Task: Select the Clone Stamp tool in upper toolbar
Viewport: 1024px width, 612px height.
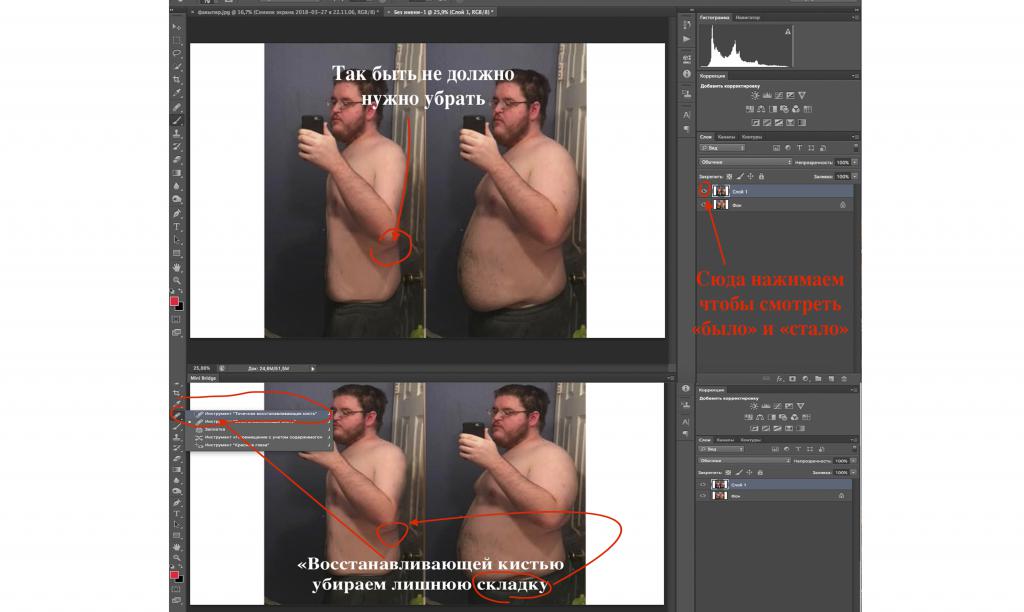Action: 177,133
